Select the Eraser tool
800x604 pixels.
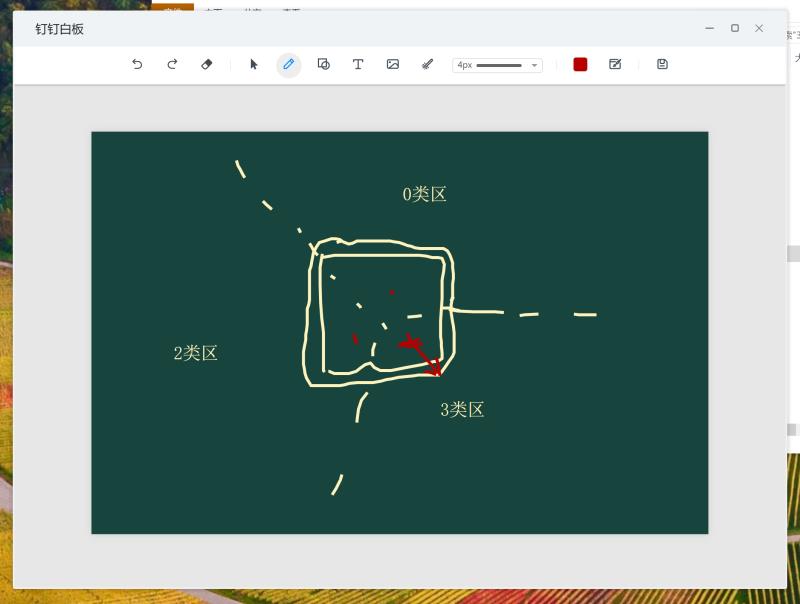pos(207,64)
